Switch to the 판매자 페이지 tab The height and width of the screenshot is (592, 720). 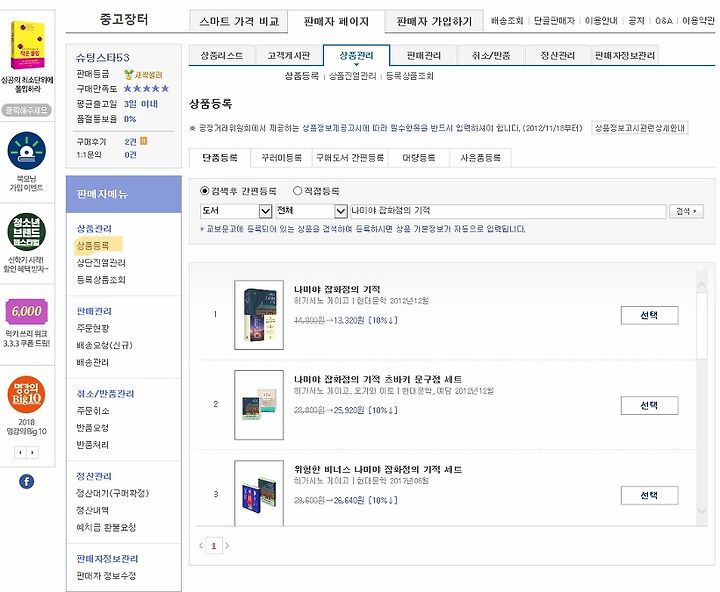336,22
